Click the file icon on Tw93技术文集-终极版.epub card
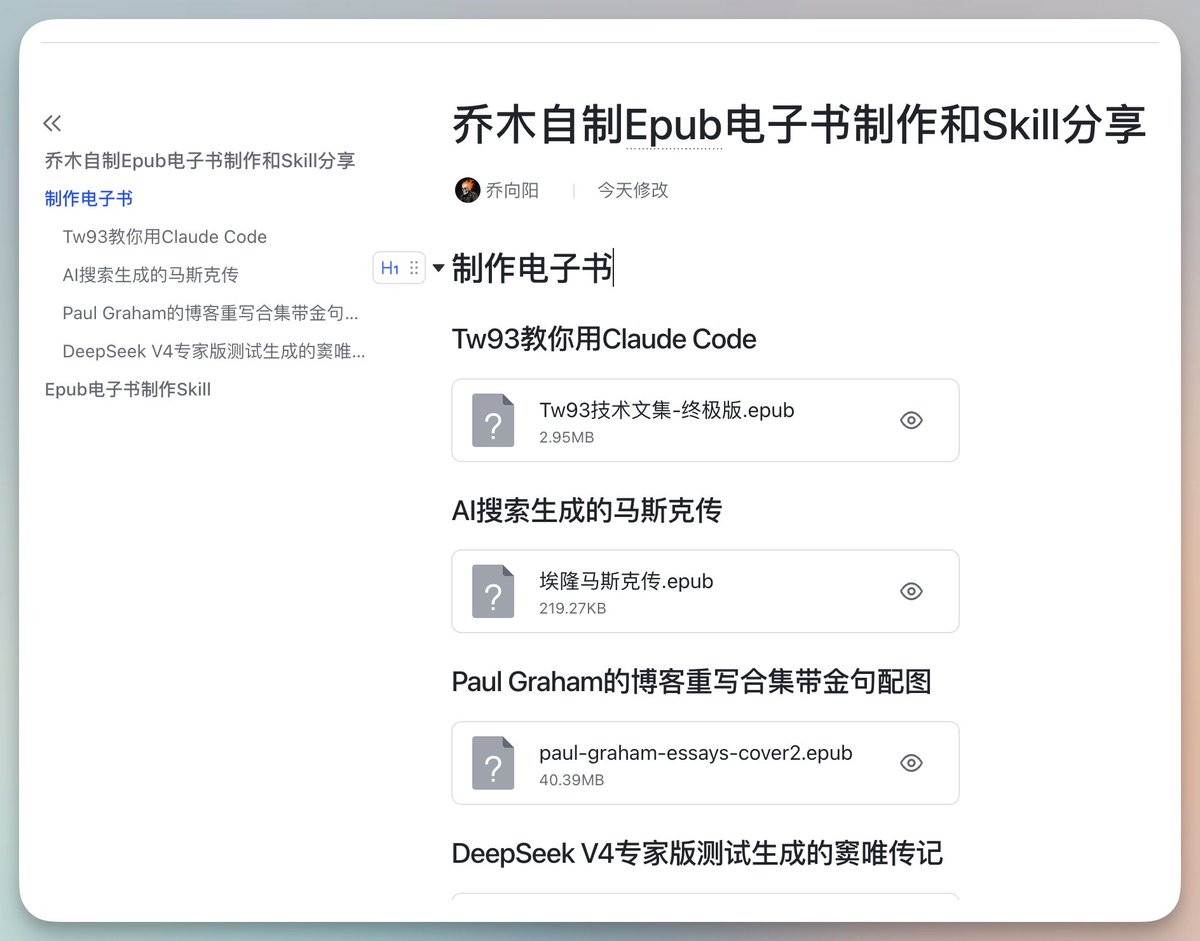Viewport: 1200px width, 941px height. tap(492, 420)
